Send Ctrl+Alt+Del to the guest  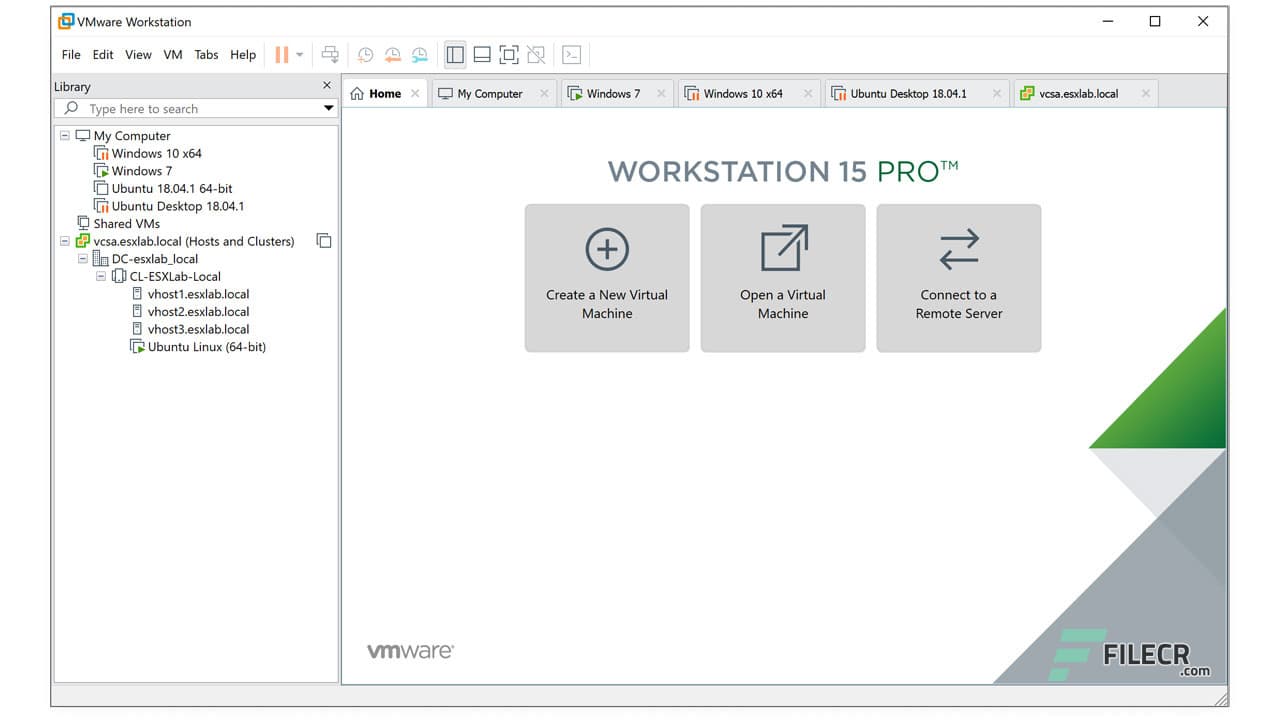click(330, 54)
